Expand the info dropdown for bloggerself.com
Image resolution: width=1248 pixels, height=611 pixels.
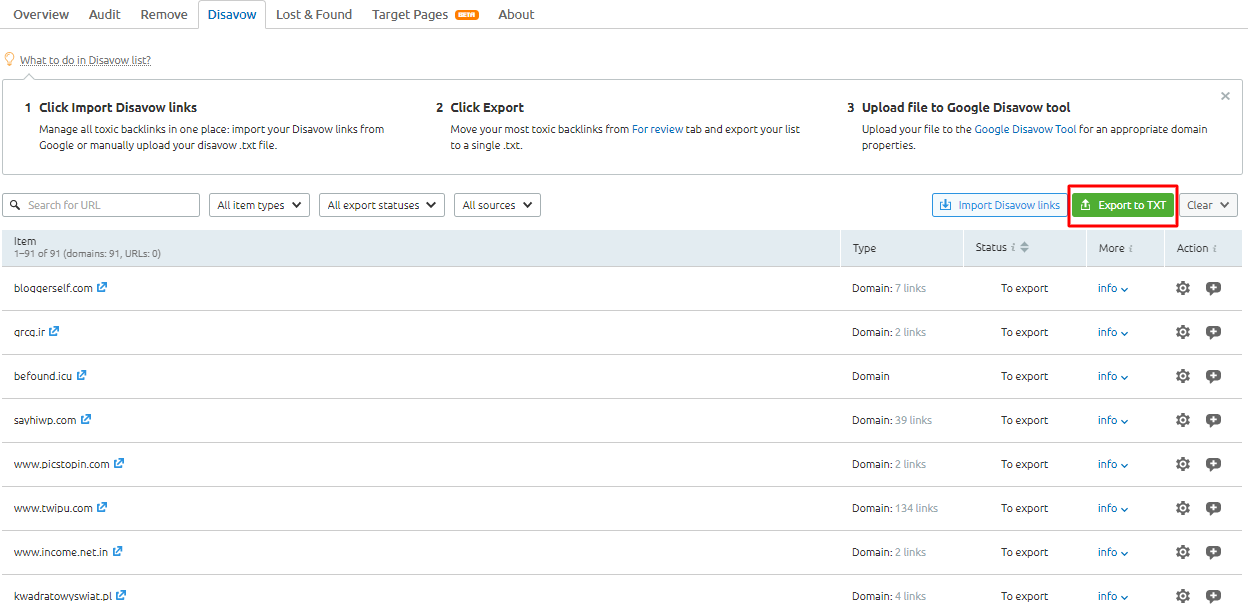point(1112,288)
